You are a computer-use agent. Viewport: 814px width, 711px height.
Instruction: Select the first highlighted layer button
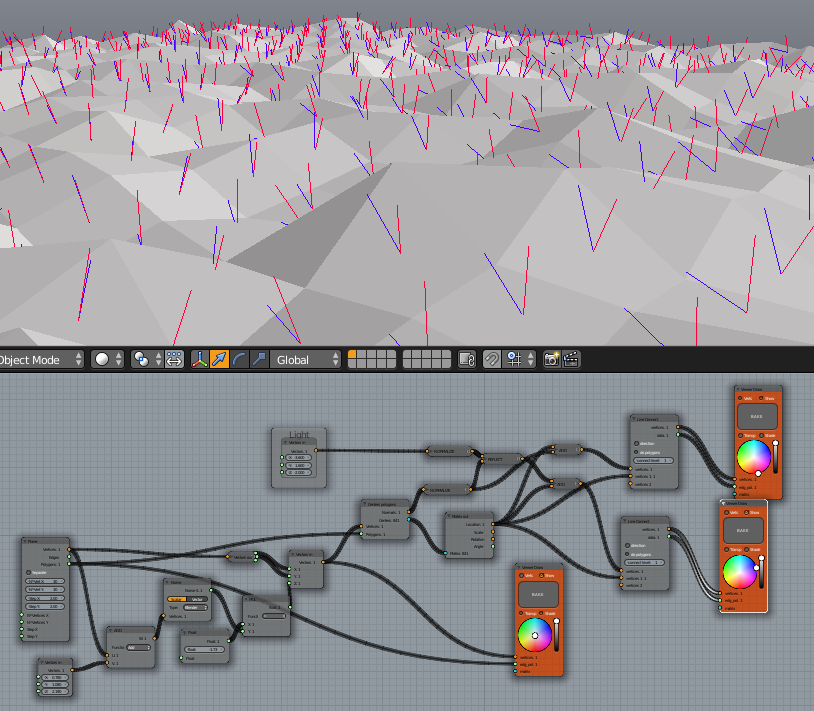pyautogui.click(x=352, y=355)
